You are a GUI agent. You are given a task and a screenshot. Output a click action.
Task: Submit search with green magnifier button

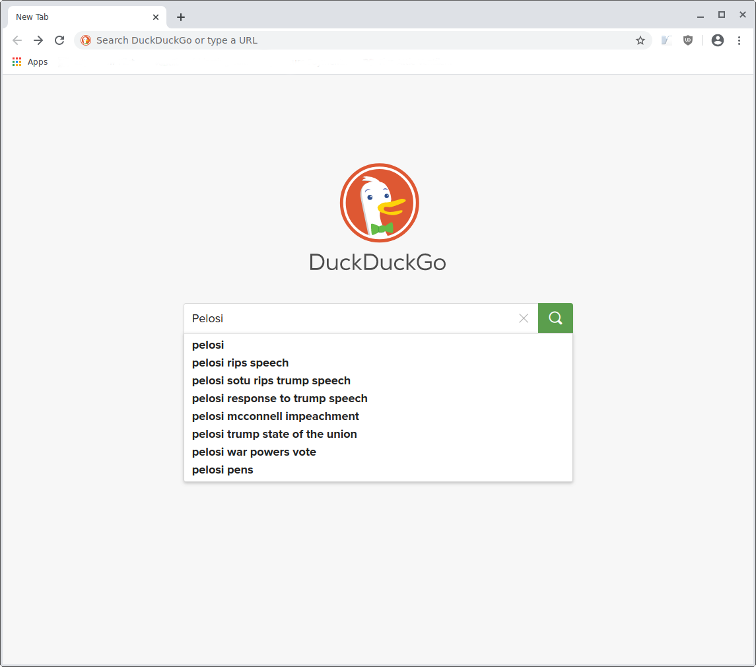click(x=555, y=318)
